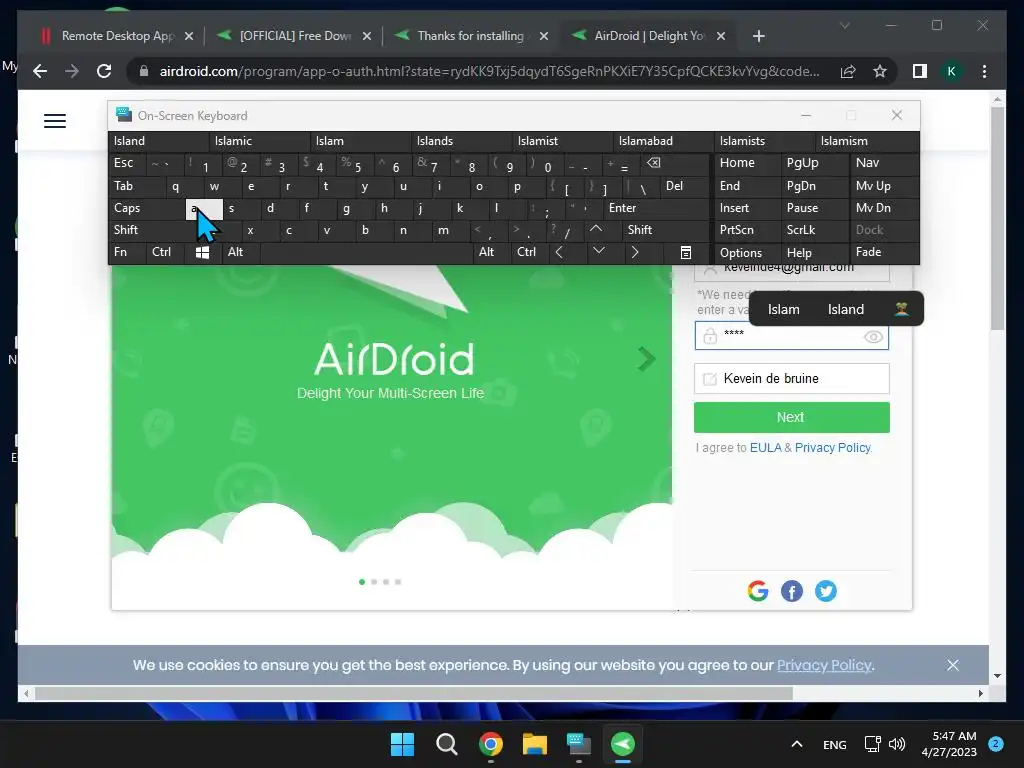Click the left arrow key on keyboard
The image size is (1024, 768).
click(559, 252)
